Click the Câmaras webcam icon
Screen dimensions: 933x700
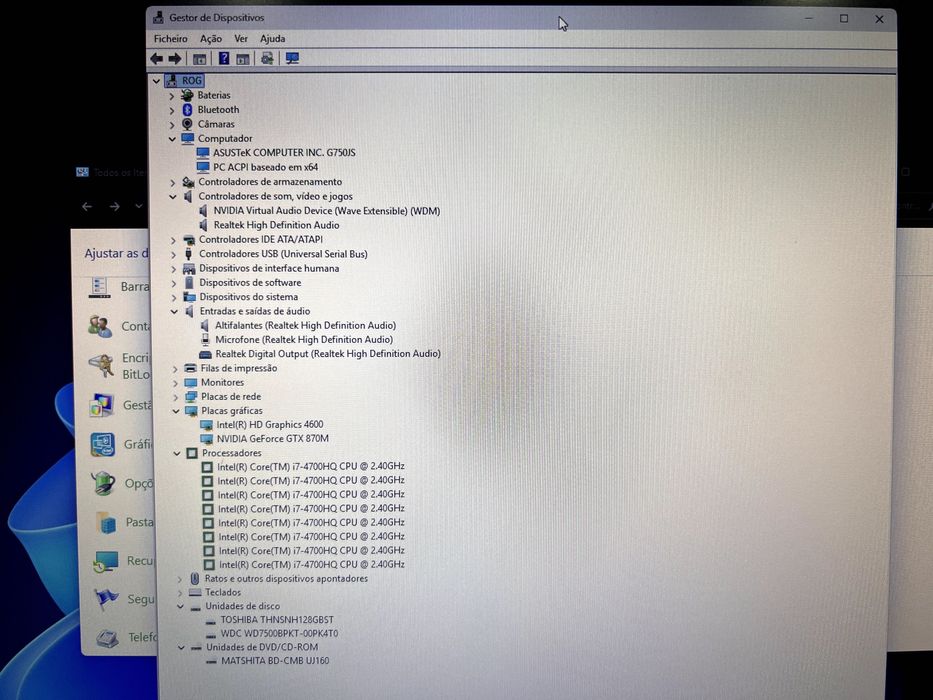pyautogui.click(x=187, y=124)
